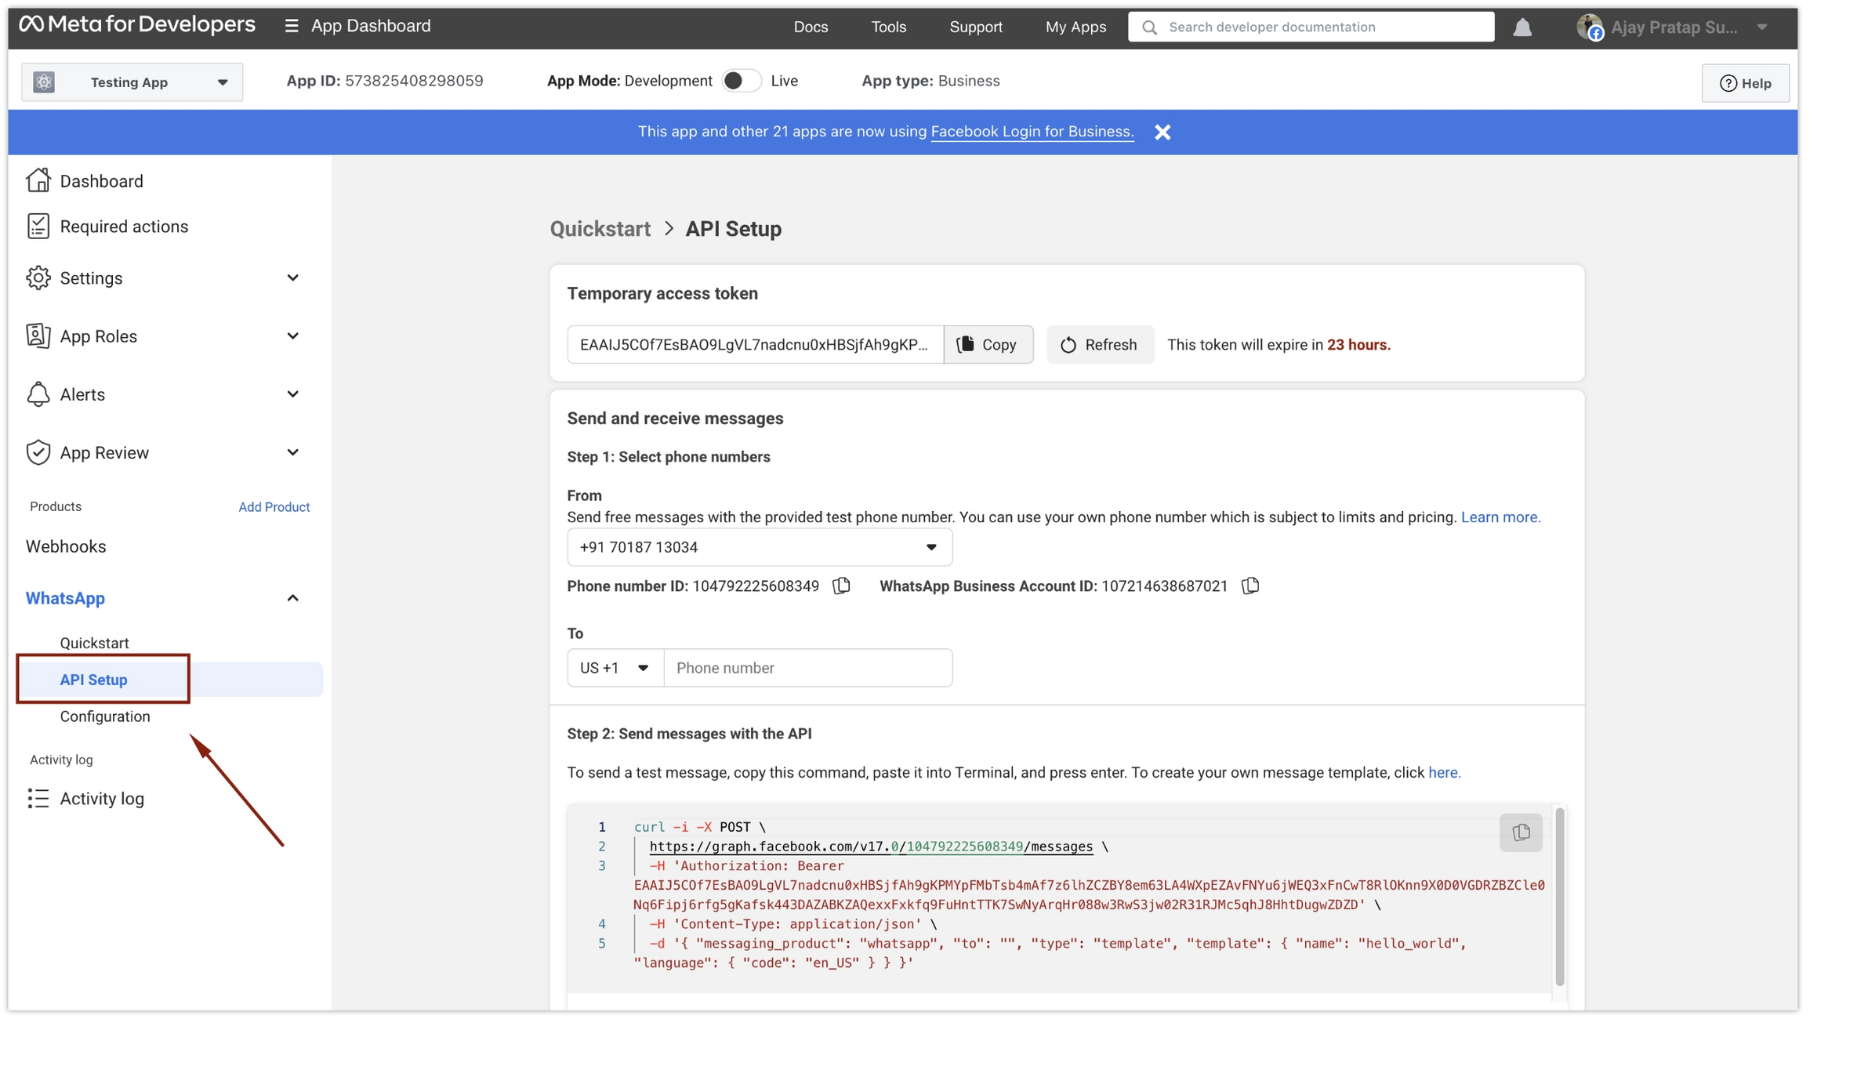
Task: Open the My Apps menu
Action: point(1075,27)
